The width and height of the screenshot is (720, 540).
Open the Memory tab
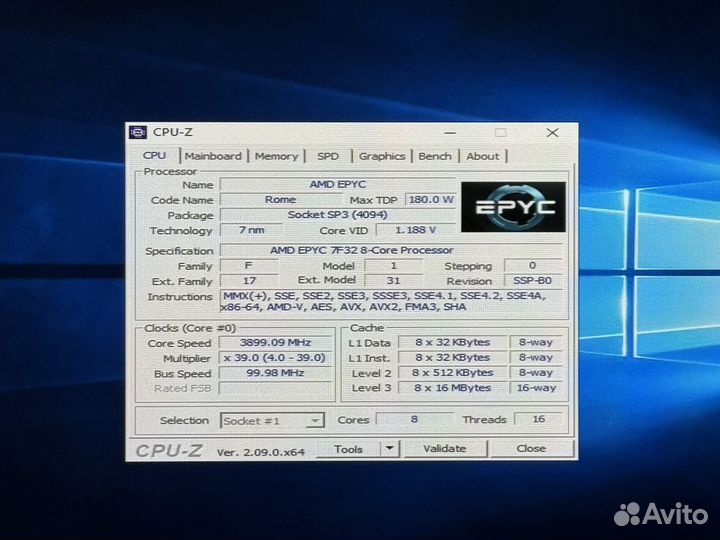[x=276, y=156]
